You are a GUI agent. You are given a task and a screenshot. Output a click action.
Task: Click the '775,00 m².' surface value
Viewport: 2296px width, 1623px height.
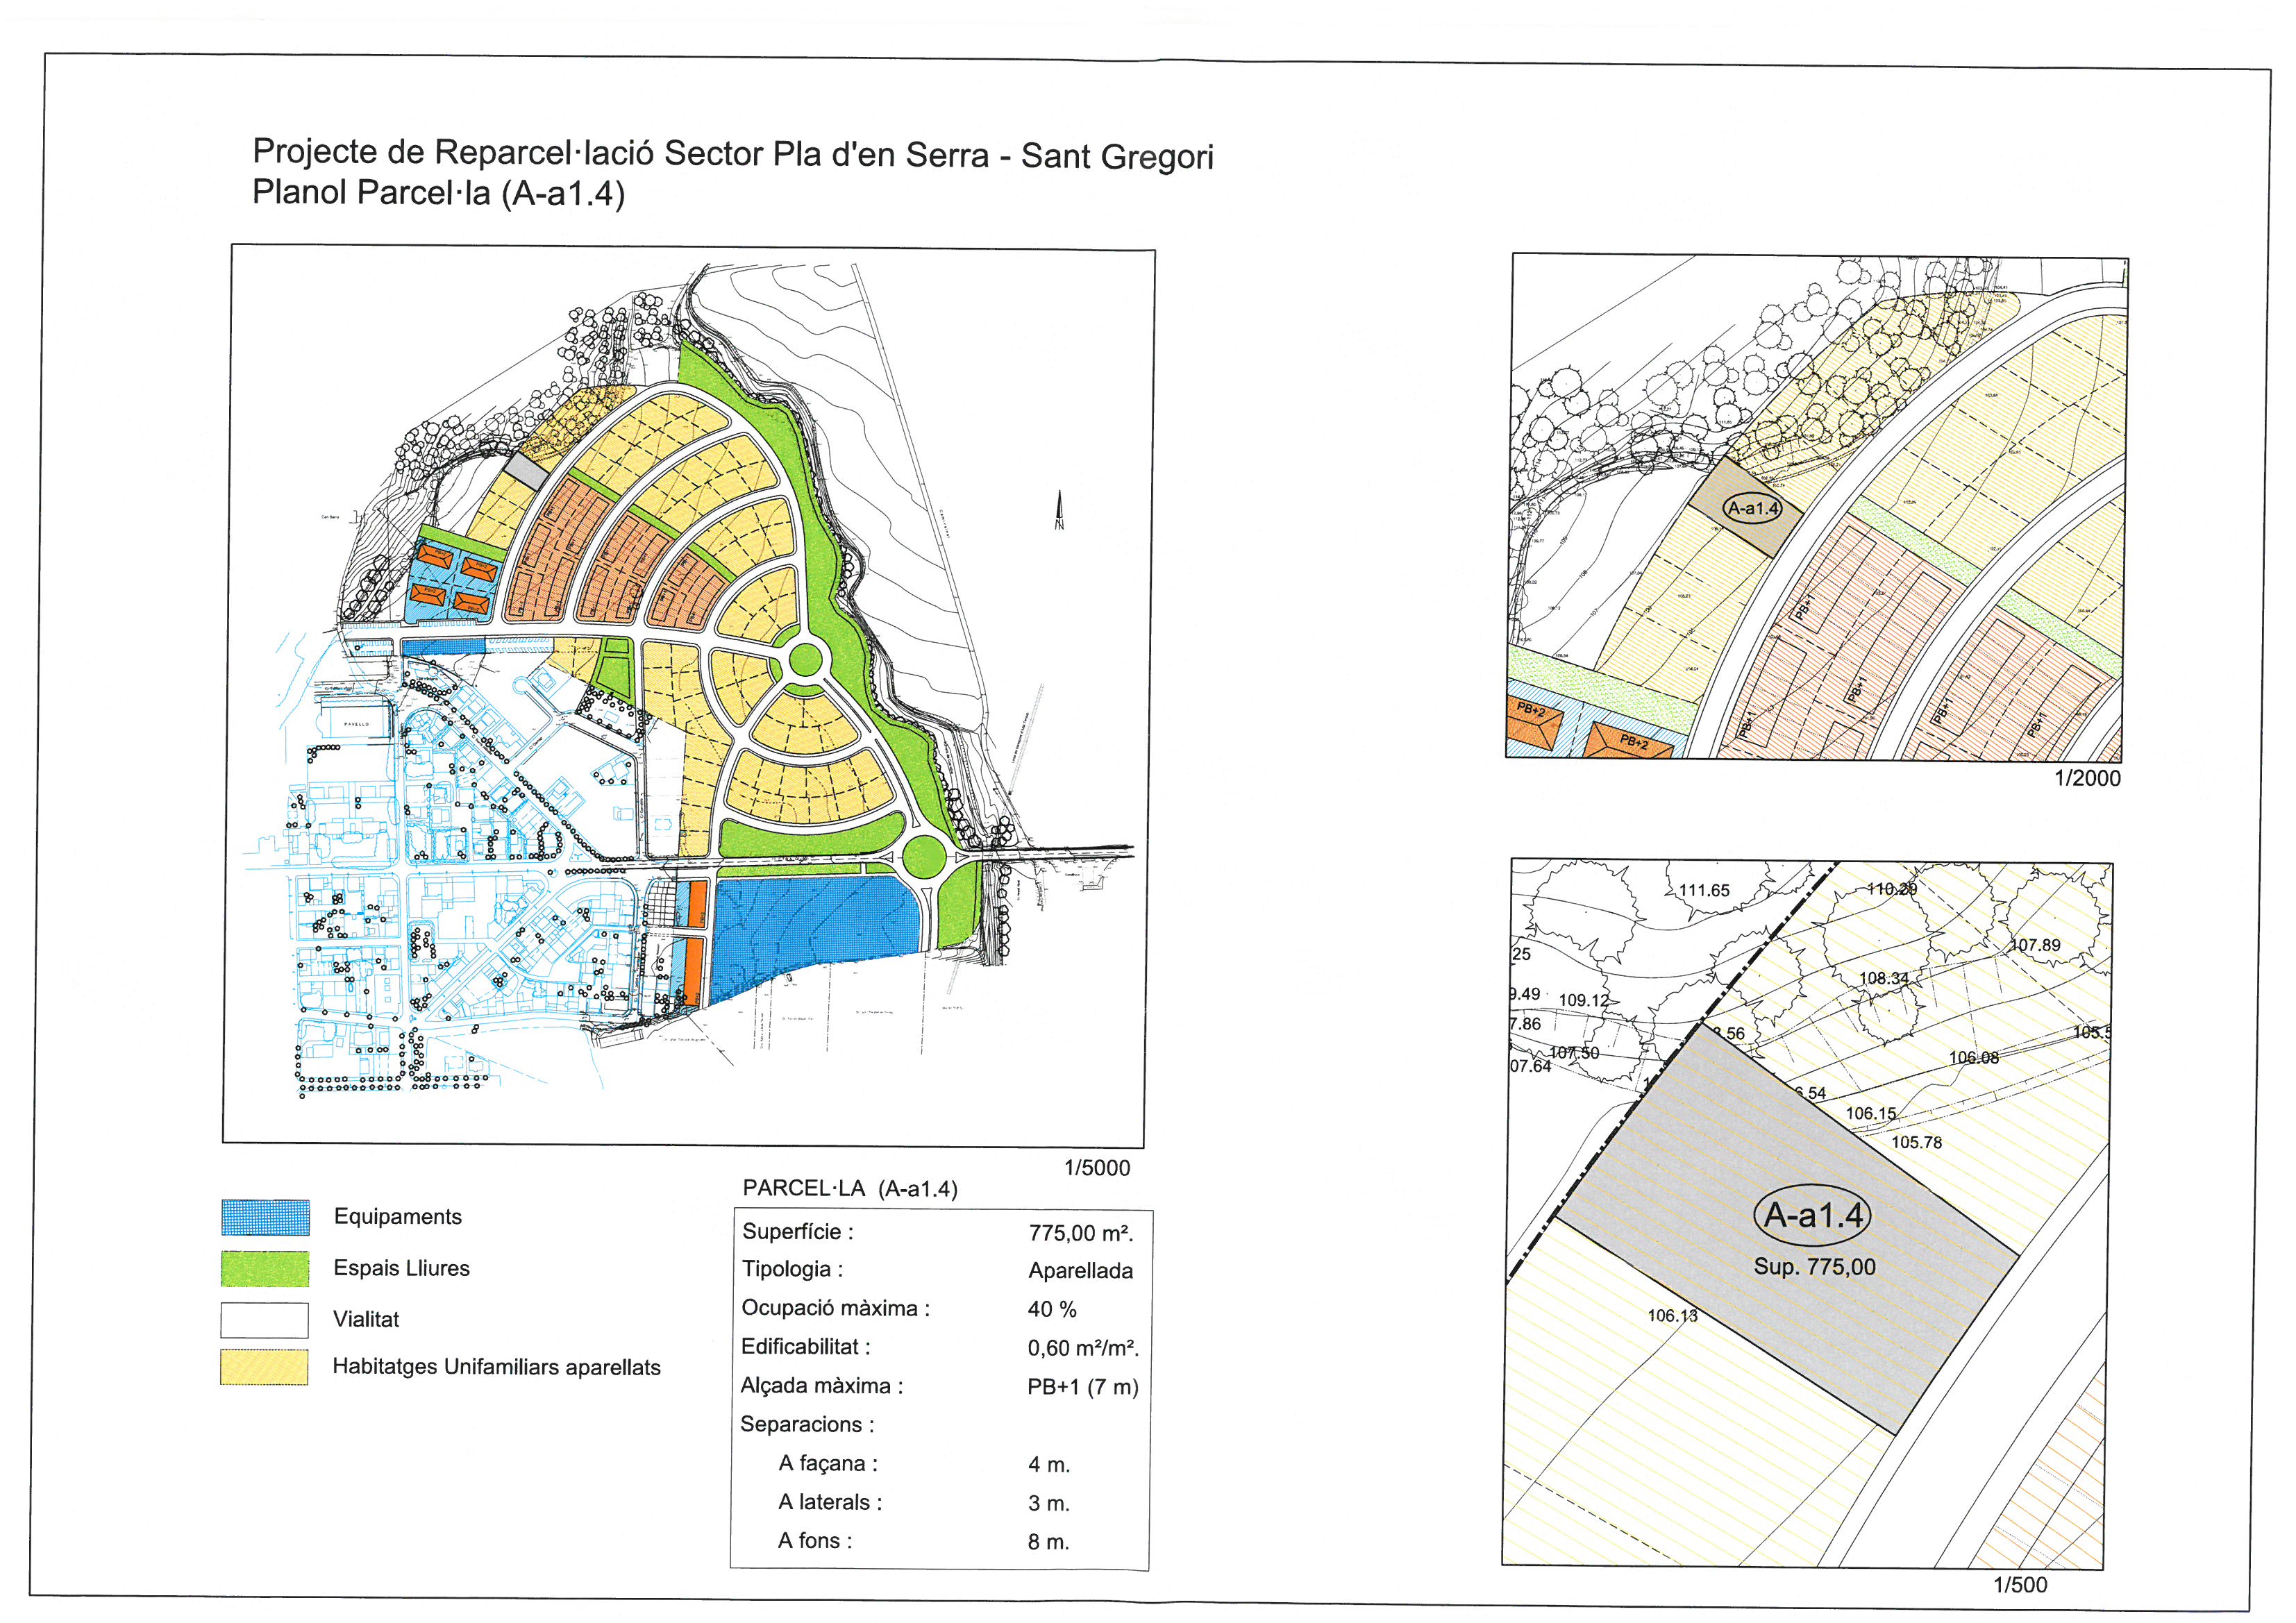[1081, 1233]
